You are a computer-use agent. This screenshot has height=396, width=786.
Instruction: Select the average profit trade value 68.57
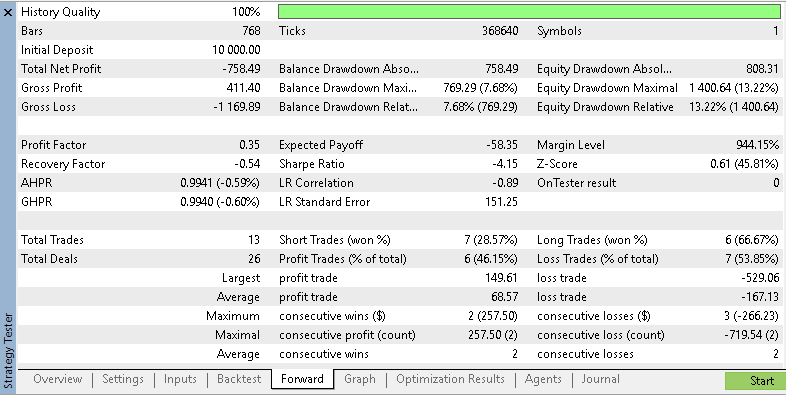point(505,298)
